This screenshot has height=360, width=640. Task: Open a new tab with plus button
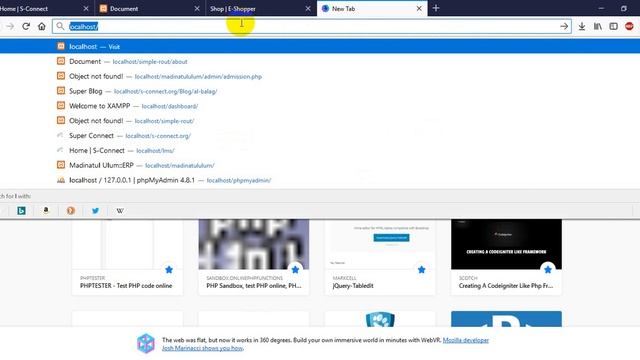click(436, 8)
